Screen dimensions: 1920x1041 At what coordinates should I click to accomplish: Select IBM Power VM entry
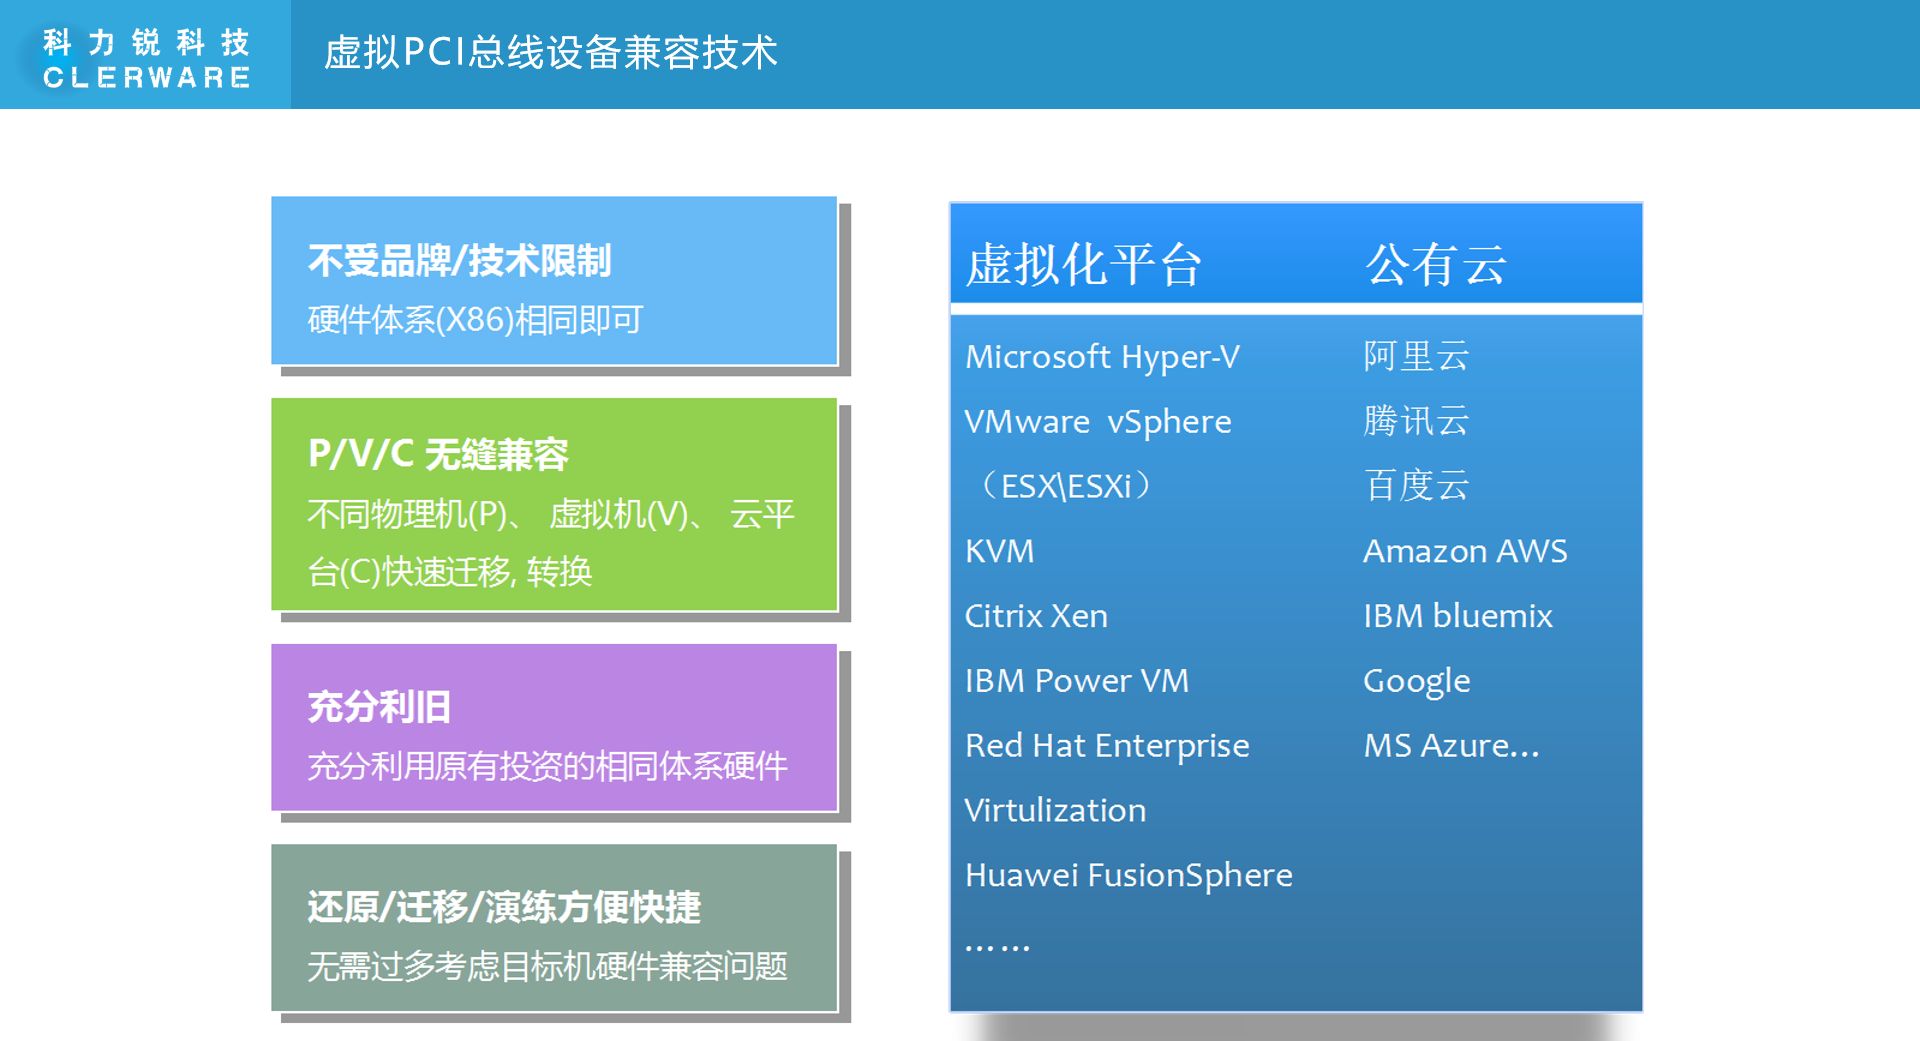[1077, 681]
